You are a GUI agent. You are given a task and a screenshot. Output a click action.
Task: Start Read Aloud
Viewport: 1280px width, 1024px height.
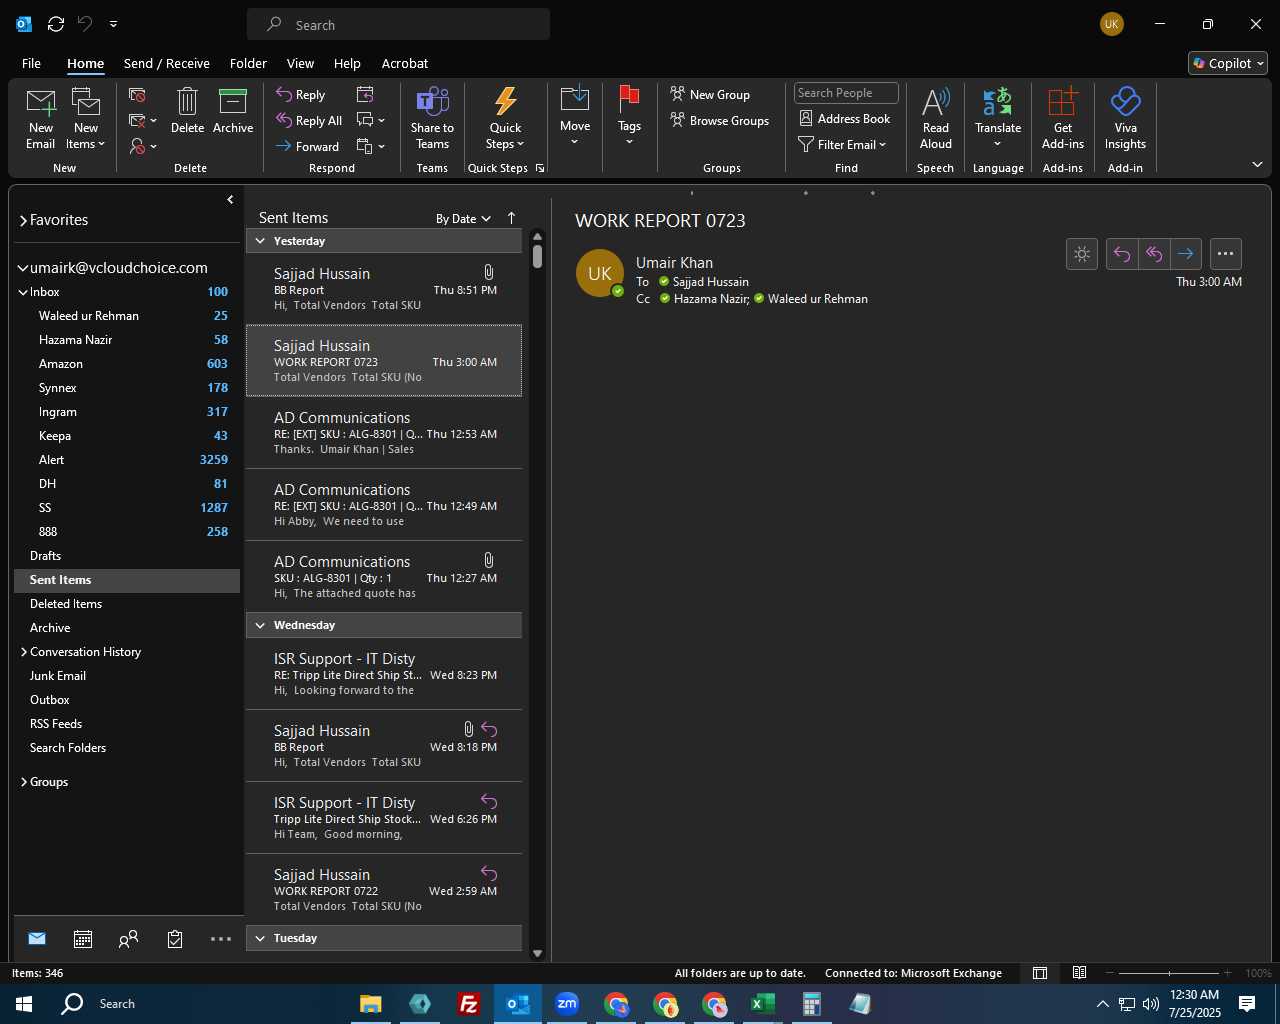tap(936, 118)
